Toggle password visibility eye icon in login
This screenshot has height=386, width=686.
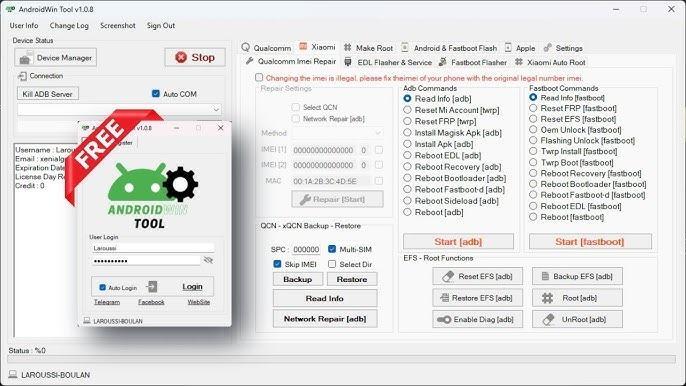[208, 260]
